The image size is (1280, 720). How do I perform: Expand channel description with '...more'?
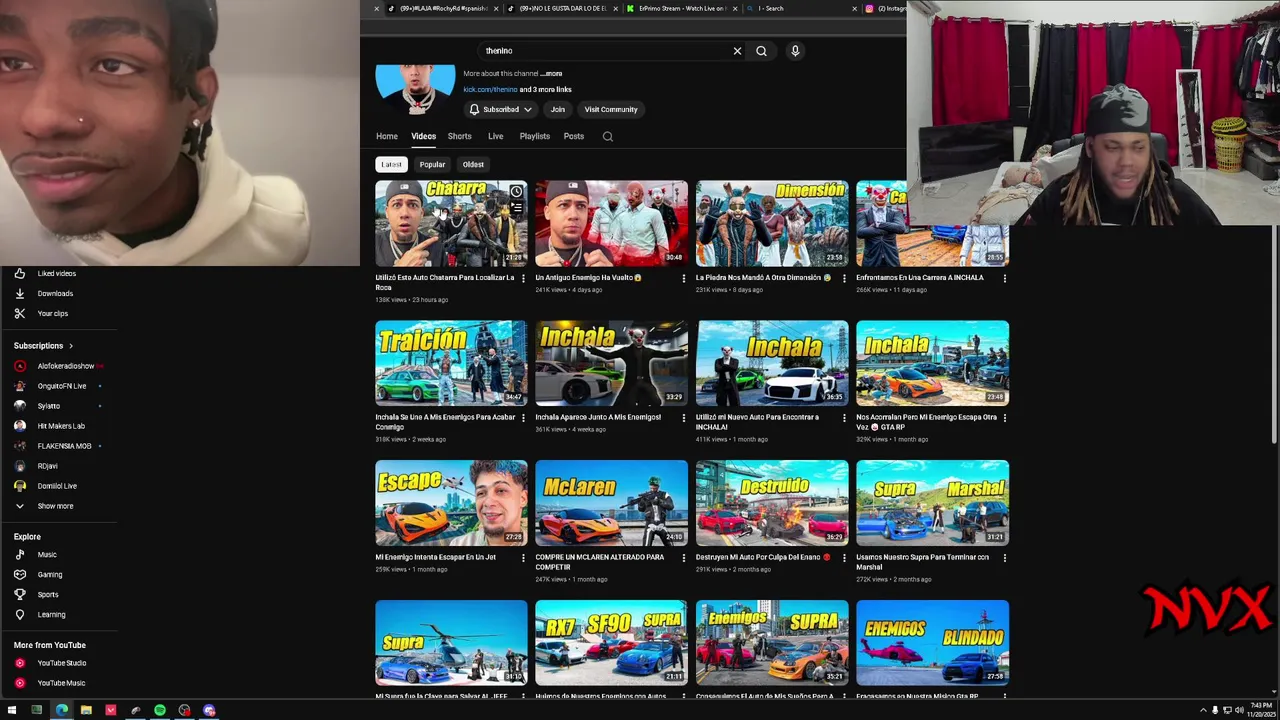[551, 73]
